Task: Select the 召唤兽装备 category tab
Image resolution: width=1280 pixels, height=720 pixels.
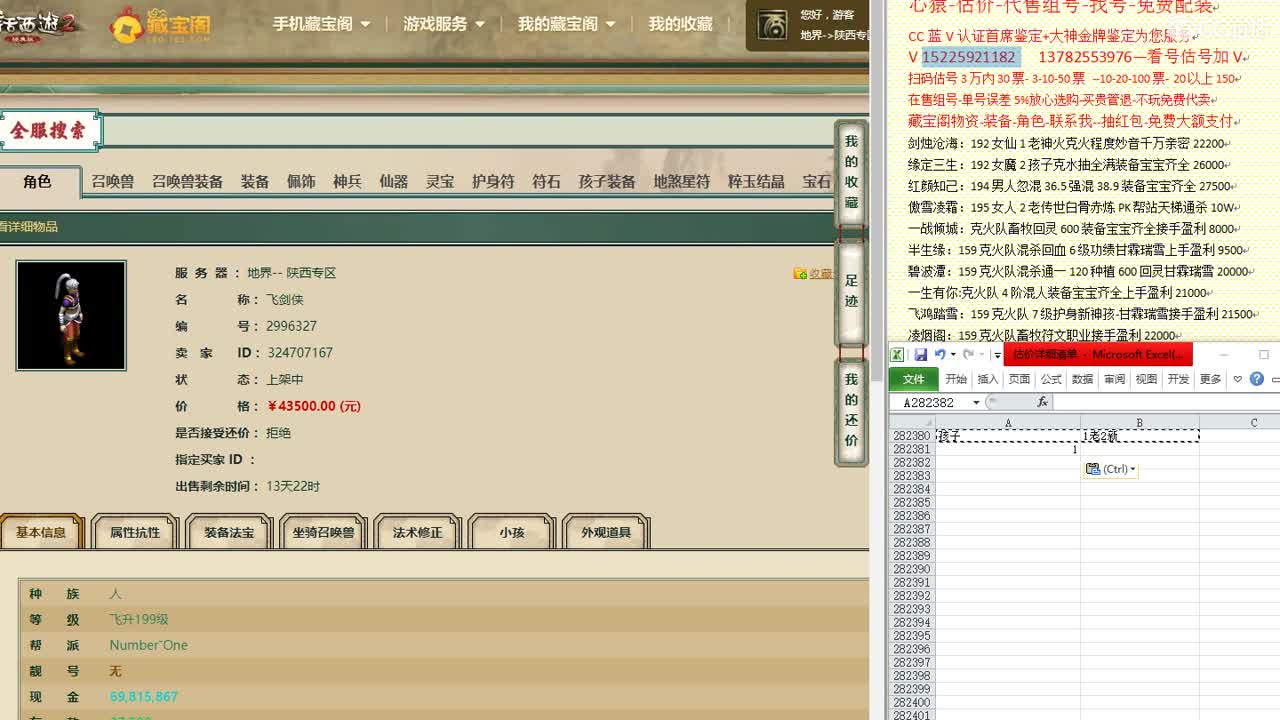Action: point(187,182)
